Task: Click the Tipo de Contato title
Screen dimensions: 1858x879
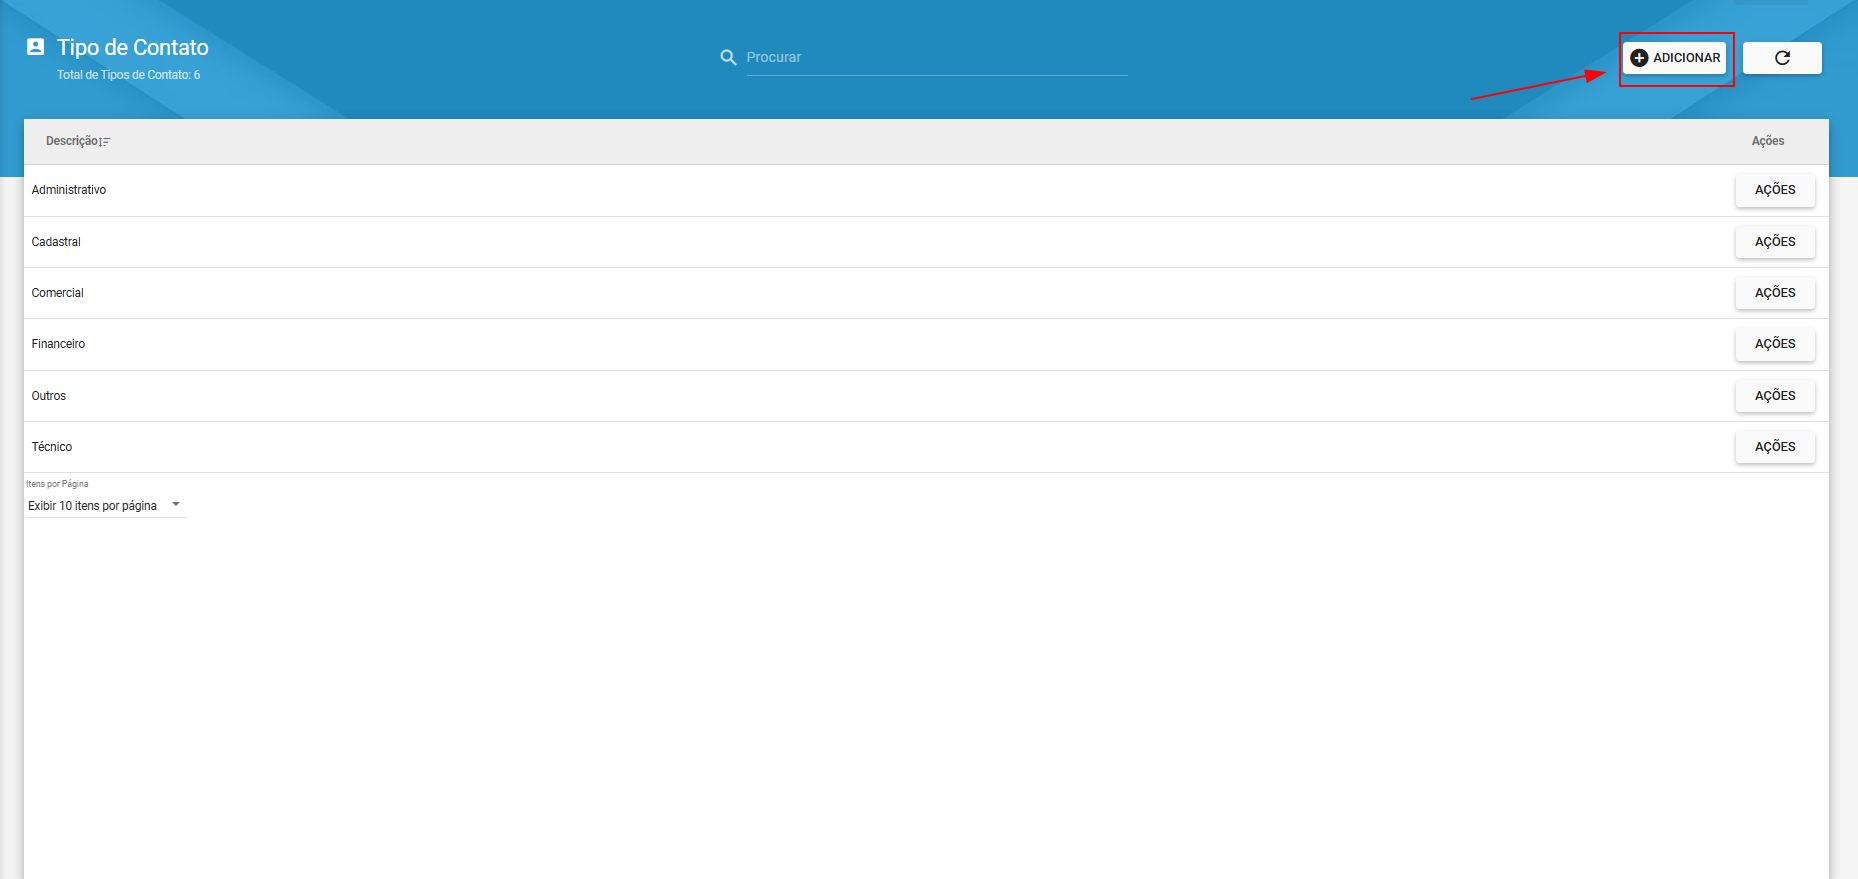Action: [133, 47]
